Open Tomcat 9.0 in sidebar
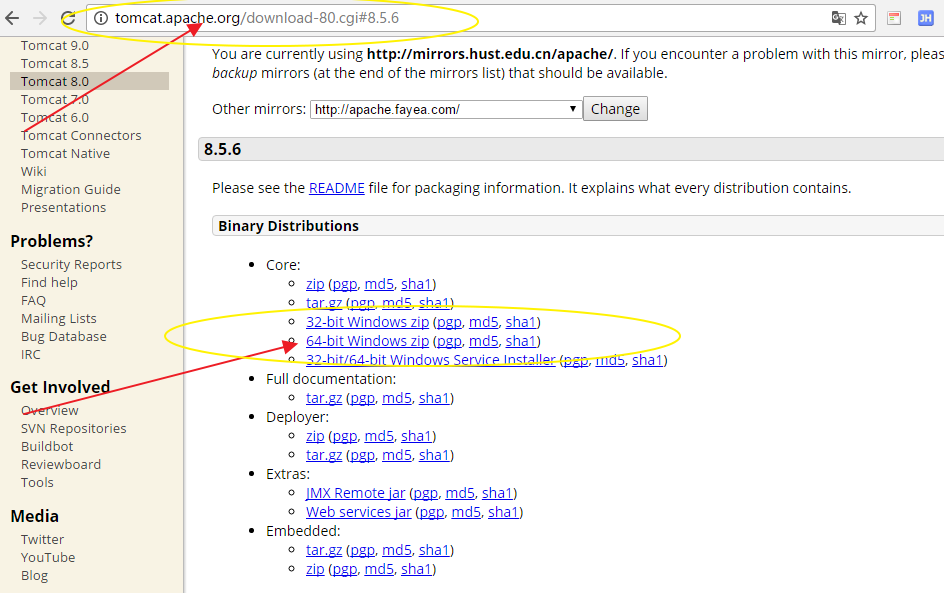944x593 pixels. (55, 46)
